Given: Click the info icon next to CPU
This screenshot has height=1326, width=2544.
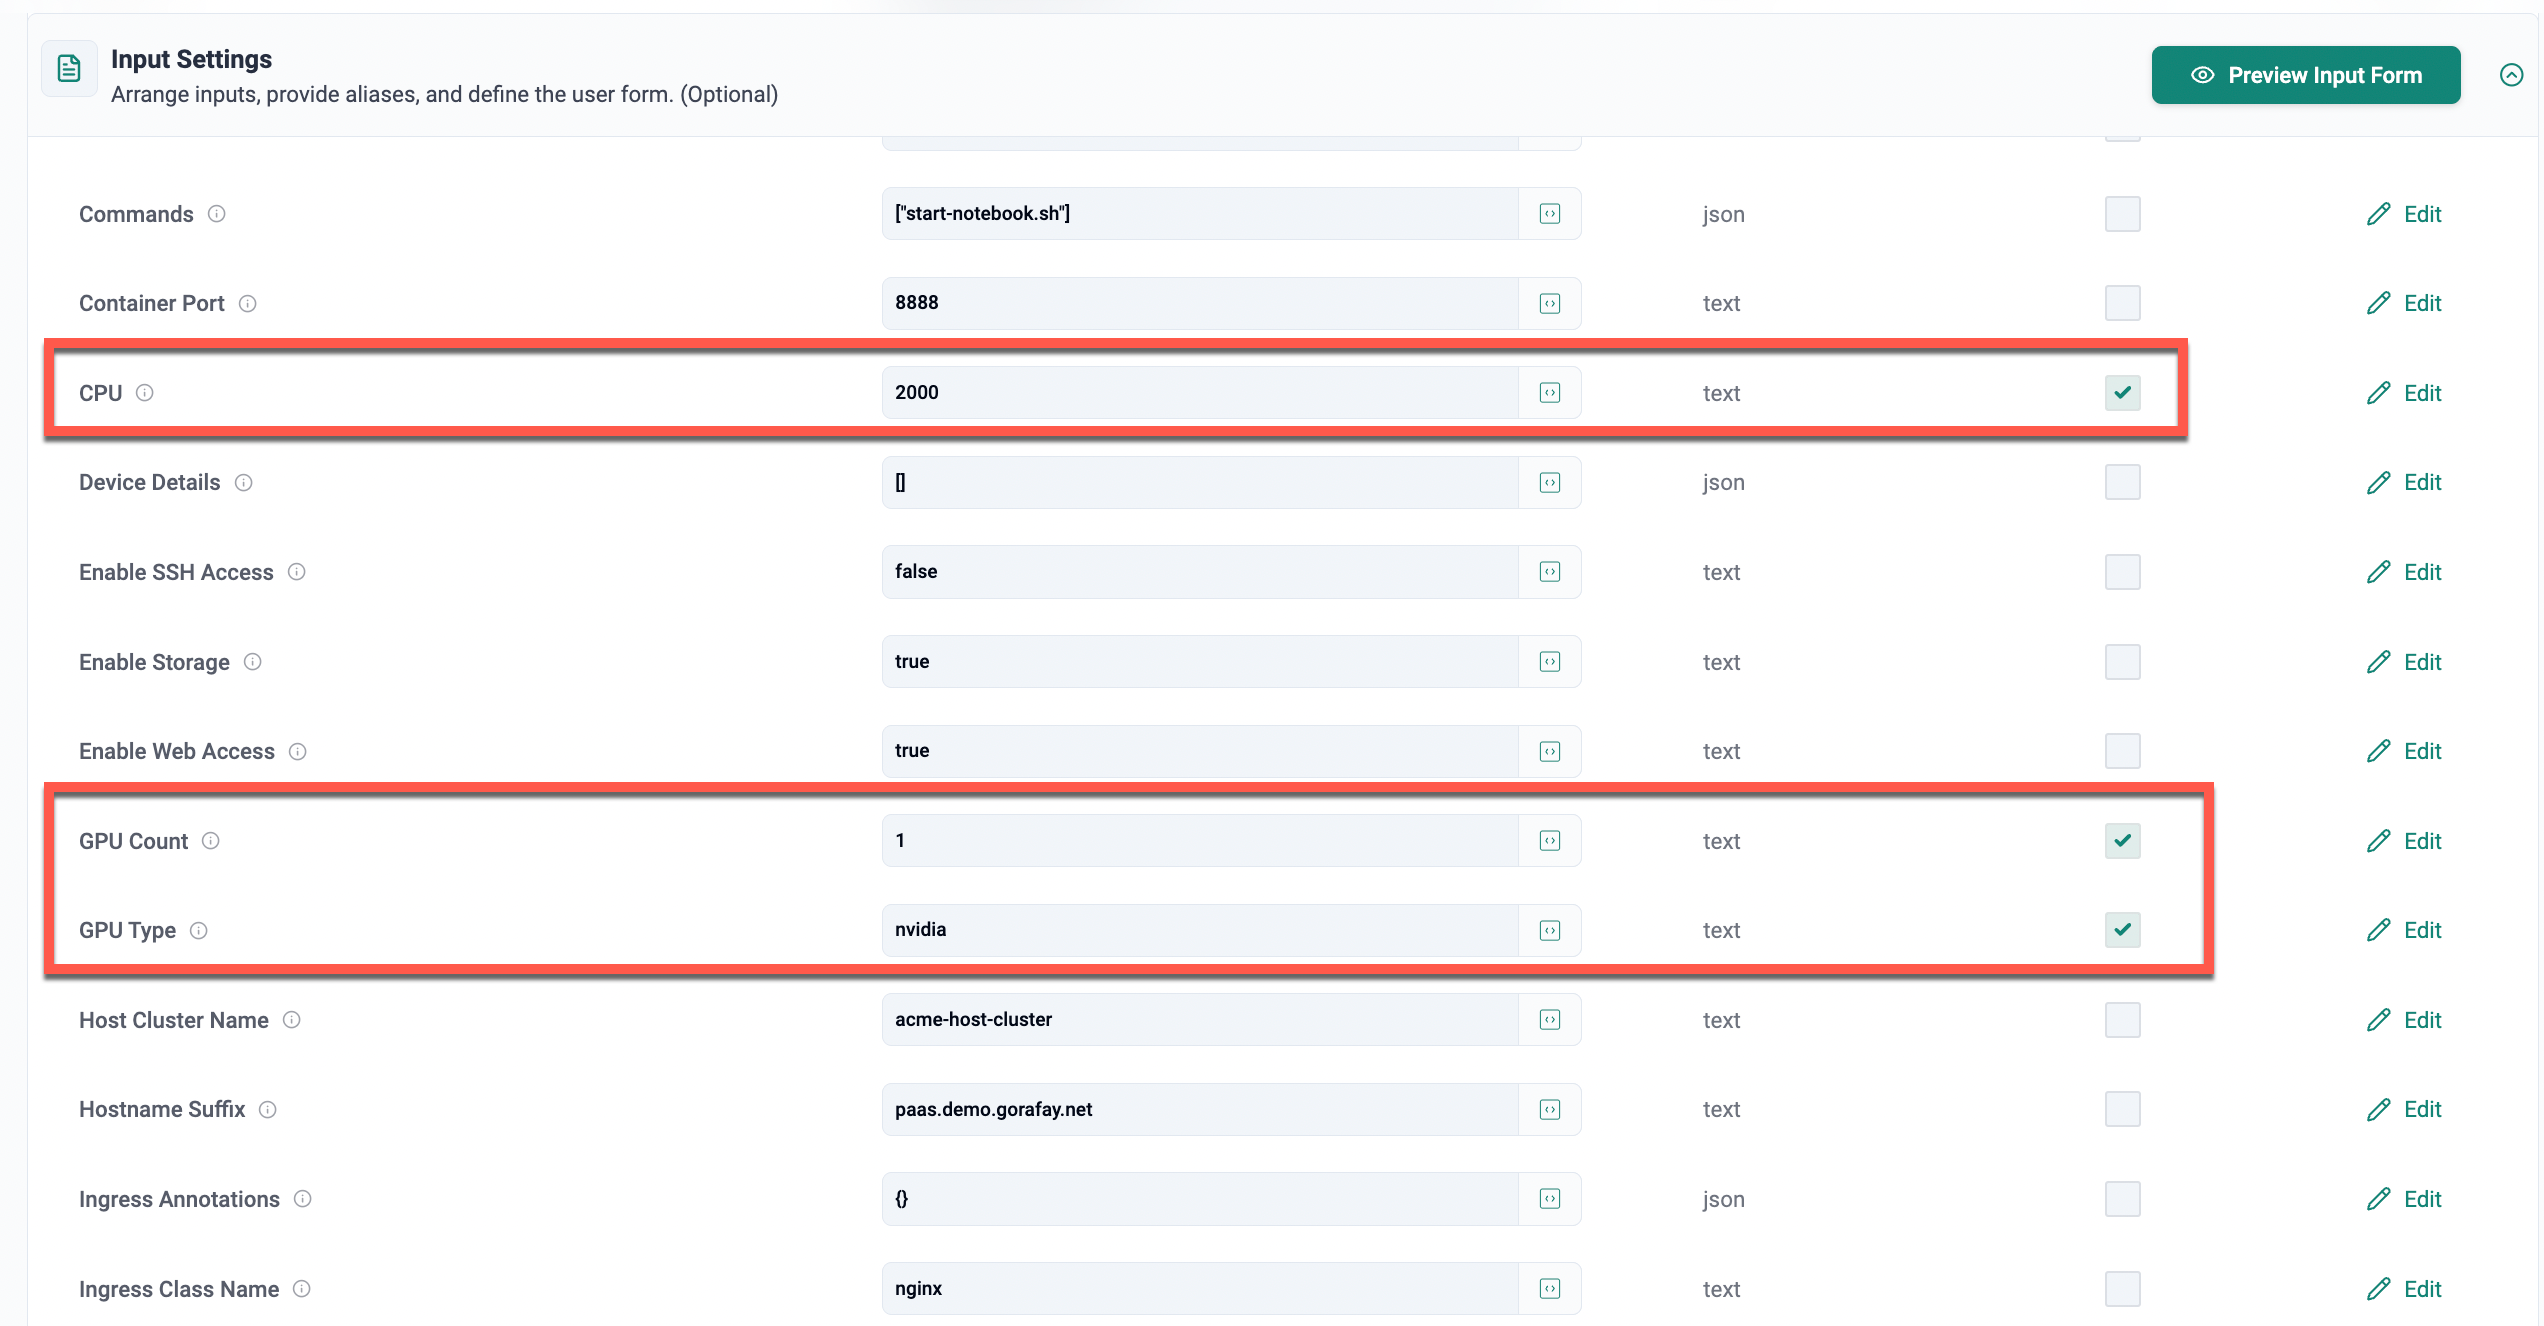Looking at the screenshot, I should click(x=145, y=393).
